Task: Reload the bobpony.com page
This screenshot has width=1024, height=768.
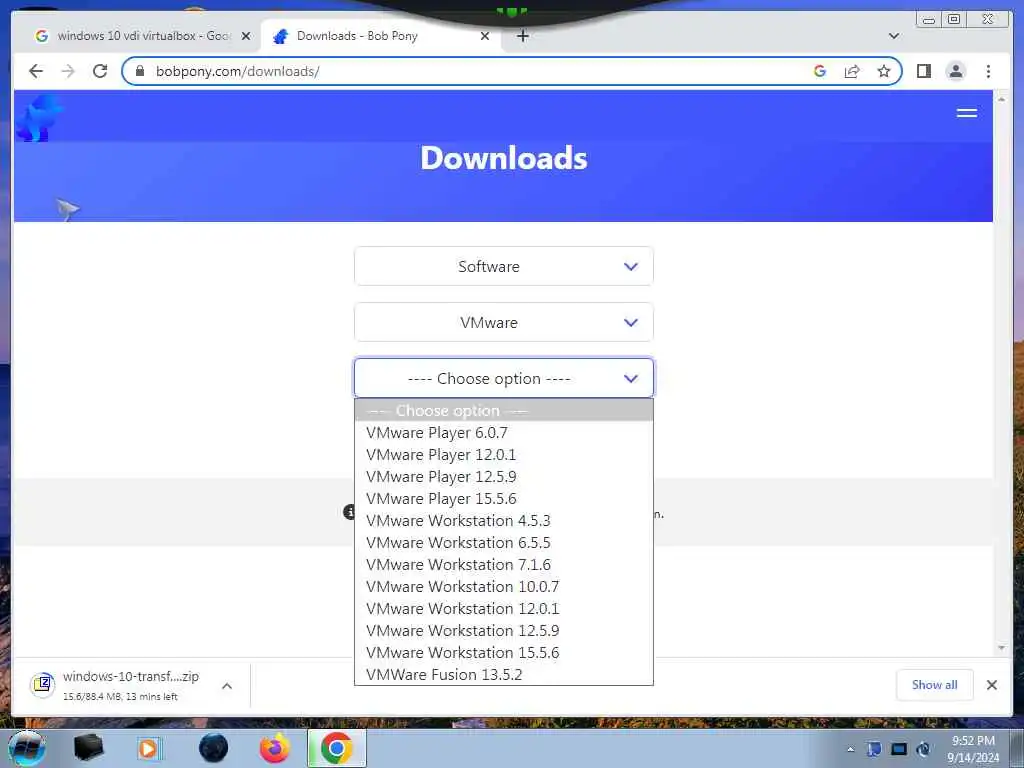Action: (x=100, y=71)
